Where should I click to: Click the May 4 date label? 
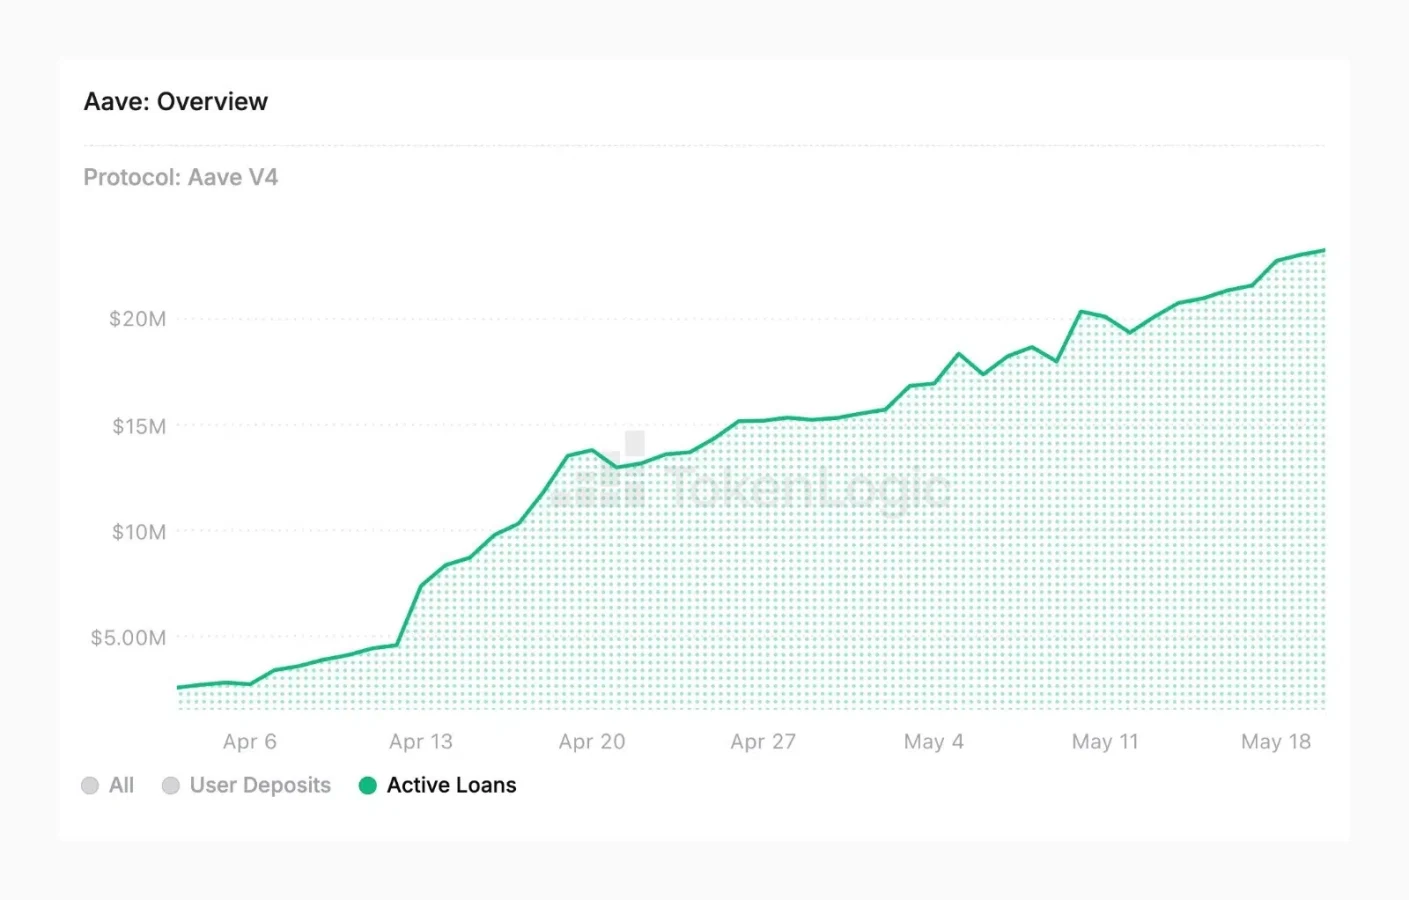click(934, 741)
